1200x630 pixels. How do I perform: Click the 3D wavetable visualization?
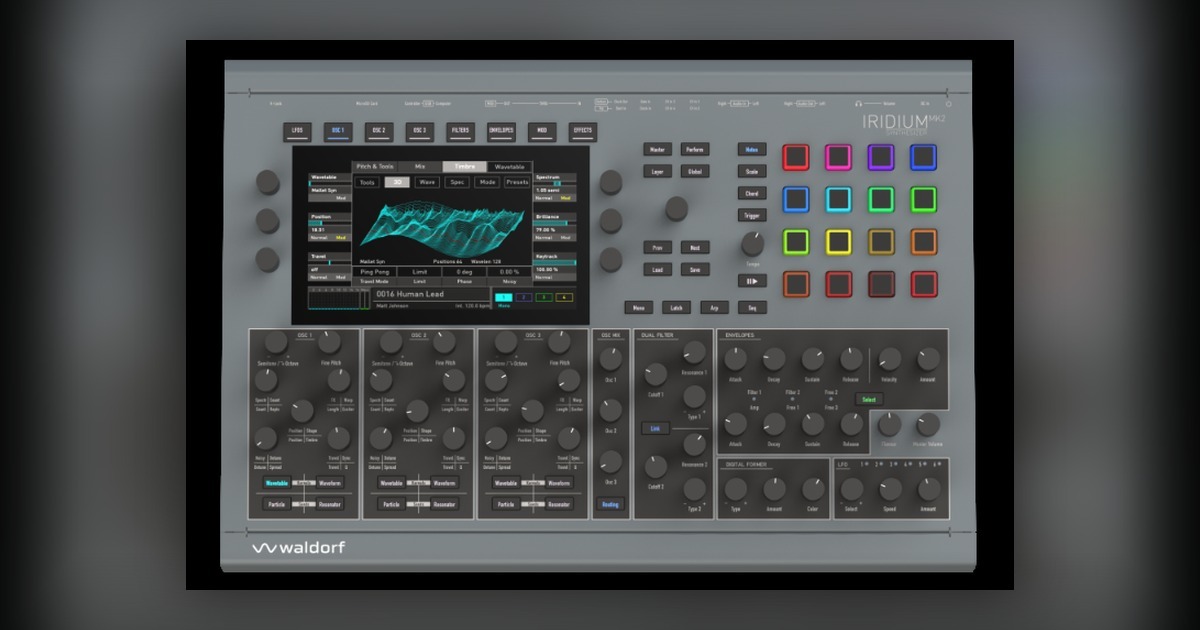click(442, 228)
